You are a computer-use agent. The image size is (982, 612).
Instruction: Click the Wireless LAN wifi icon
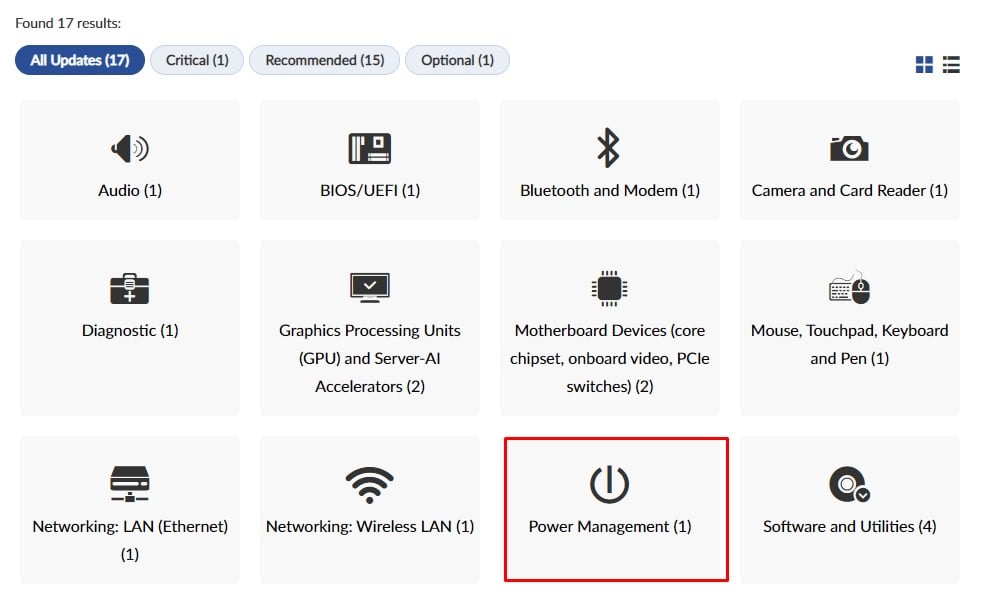pos(370,485)
